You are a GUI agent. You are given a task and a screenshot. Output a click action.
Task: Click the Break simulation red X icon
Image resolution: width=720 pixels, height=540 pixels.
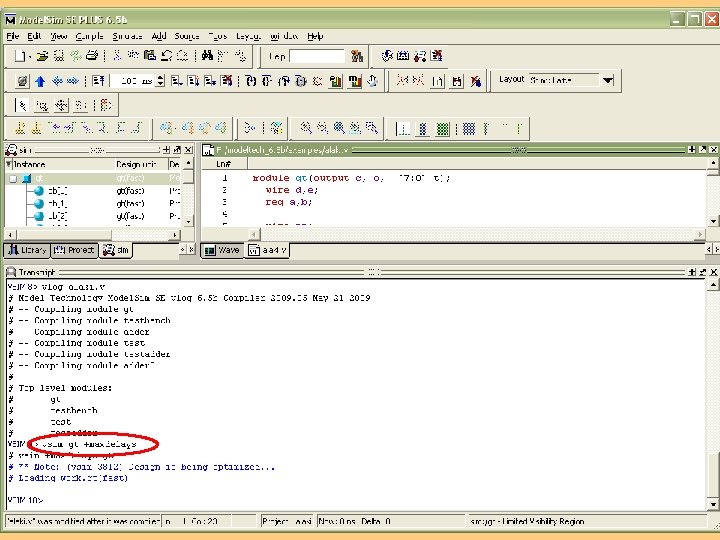[x=226, y=81]
